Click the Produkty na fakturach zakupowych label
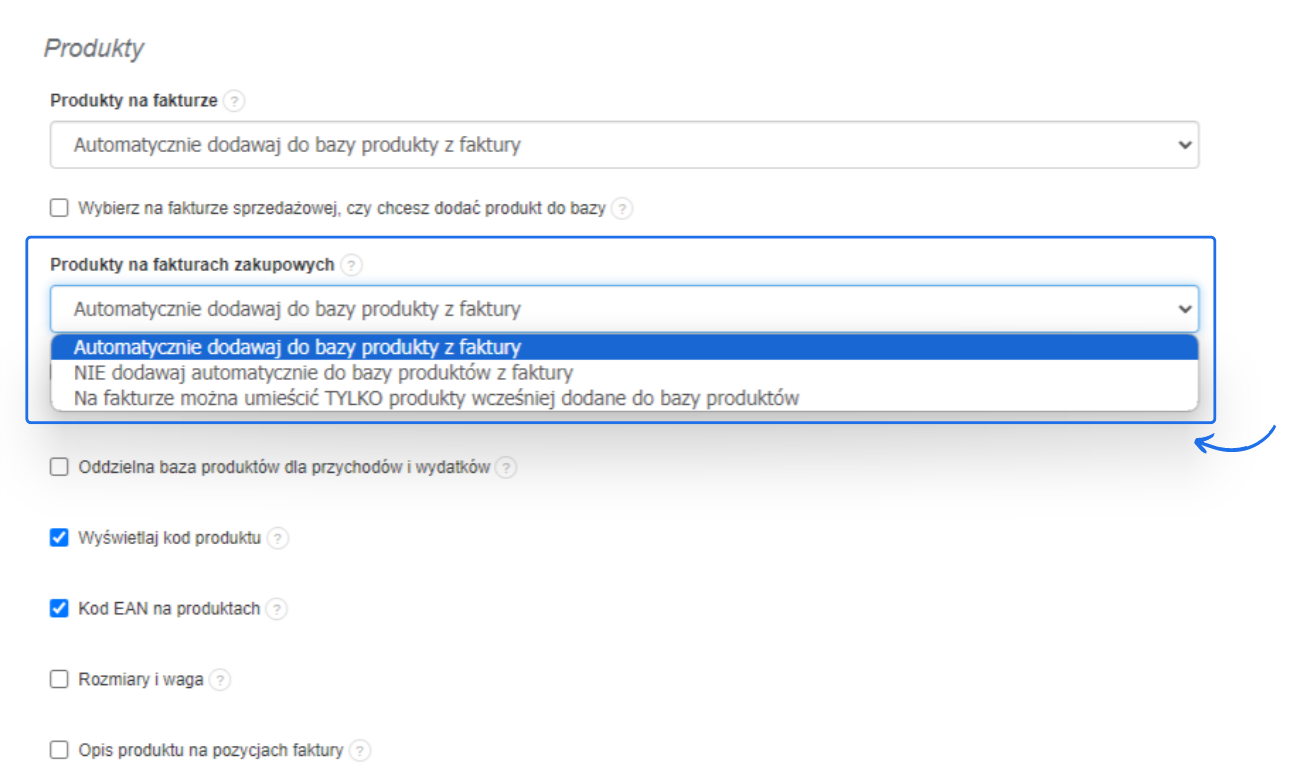Image resolution: width=1313 pixels, height=783 pixels. [192, 265]
